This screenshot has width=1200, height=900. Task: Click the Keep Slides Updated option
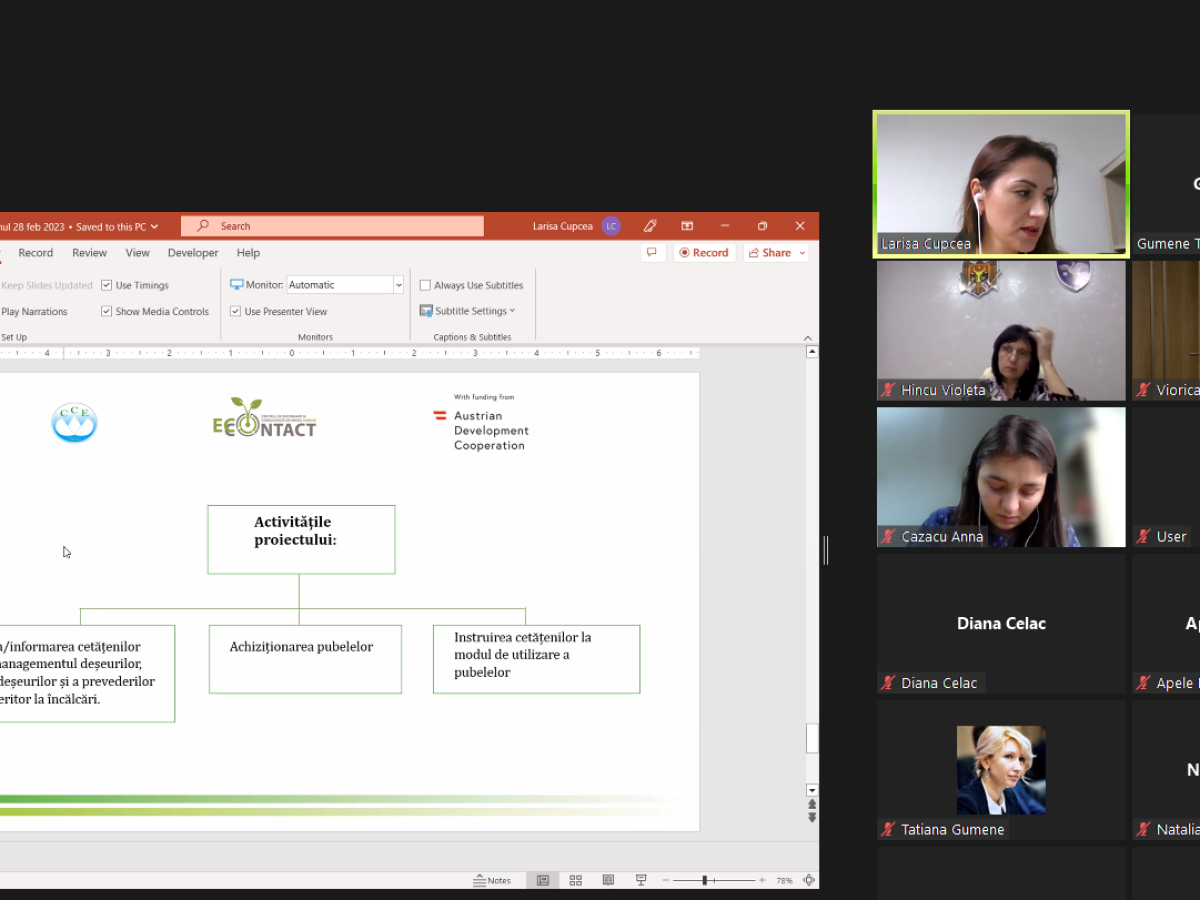[x=46, y=285]
